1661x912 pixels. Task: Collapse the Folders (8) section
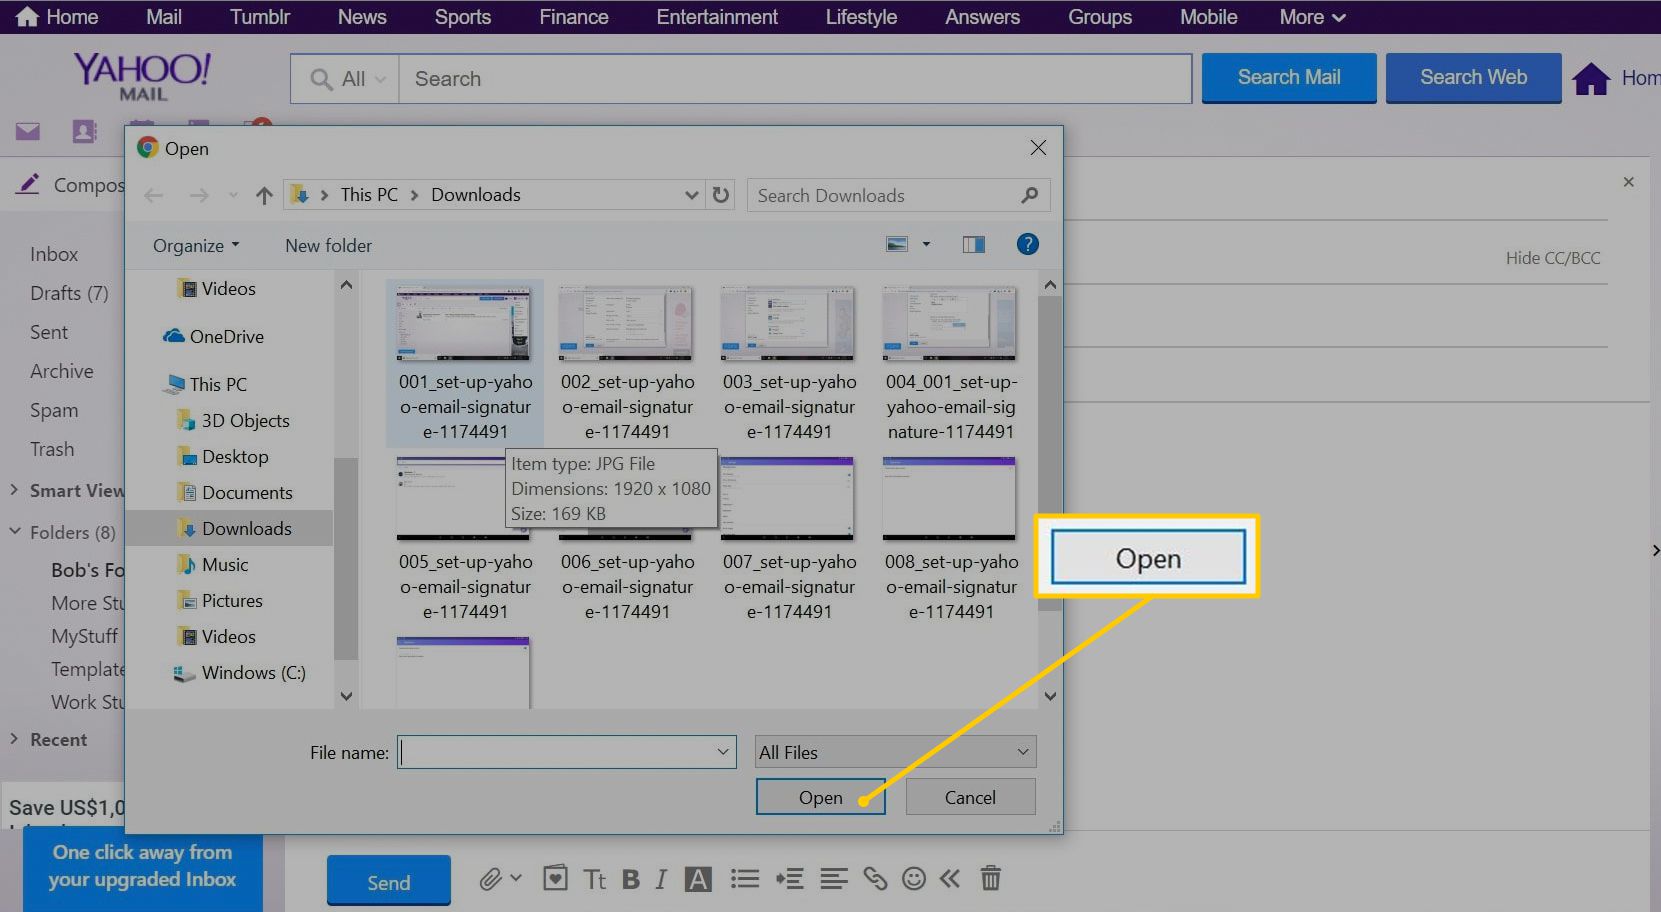pos(15,532)
